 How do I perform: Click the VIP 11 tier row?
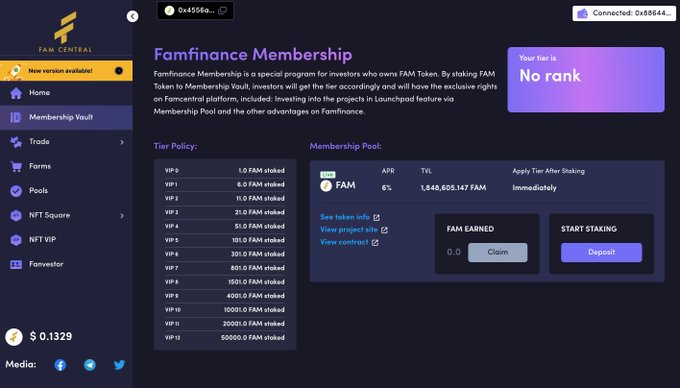coord(225,324)
